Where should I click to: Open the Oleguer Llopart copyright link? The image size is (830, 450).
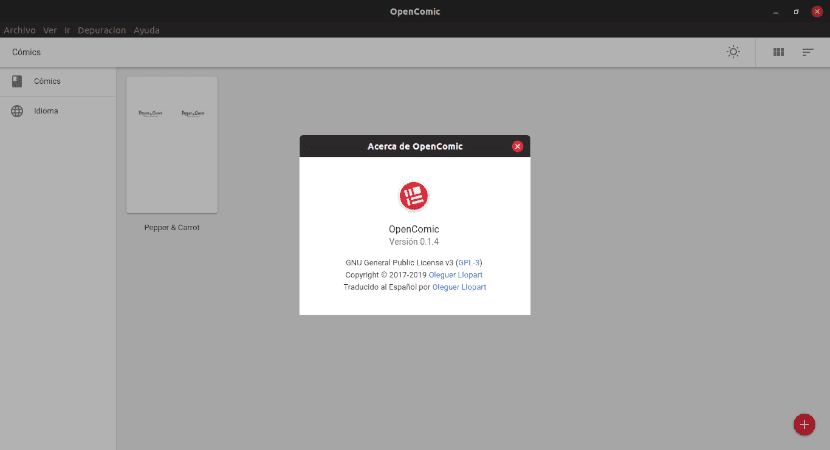[455, 275]
